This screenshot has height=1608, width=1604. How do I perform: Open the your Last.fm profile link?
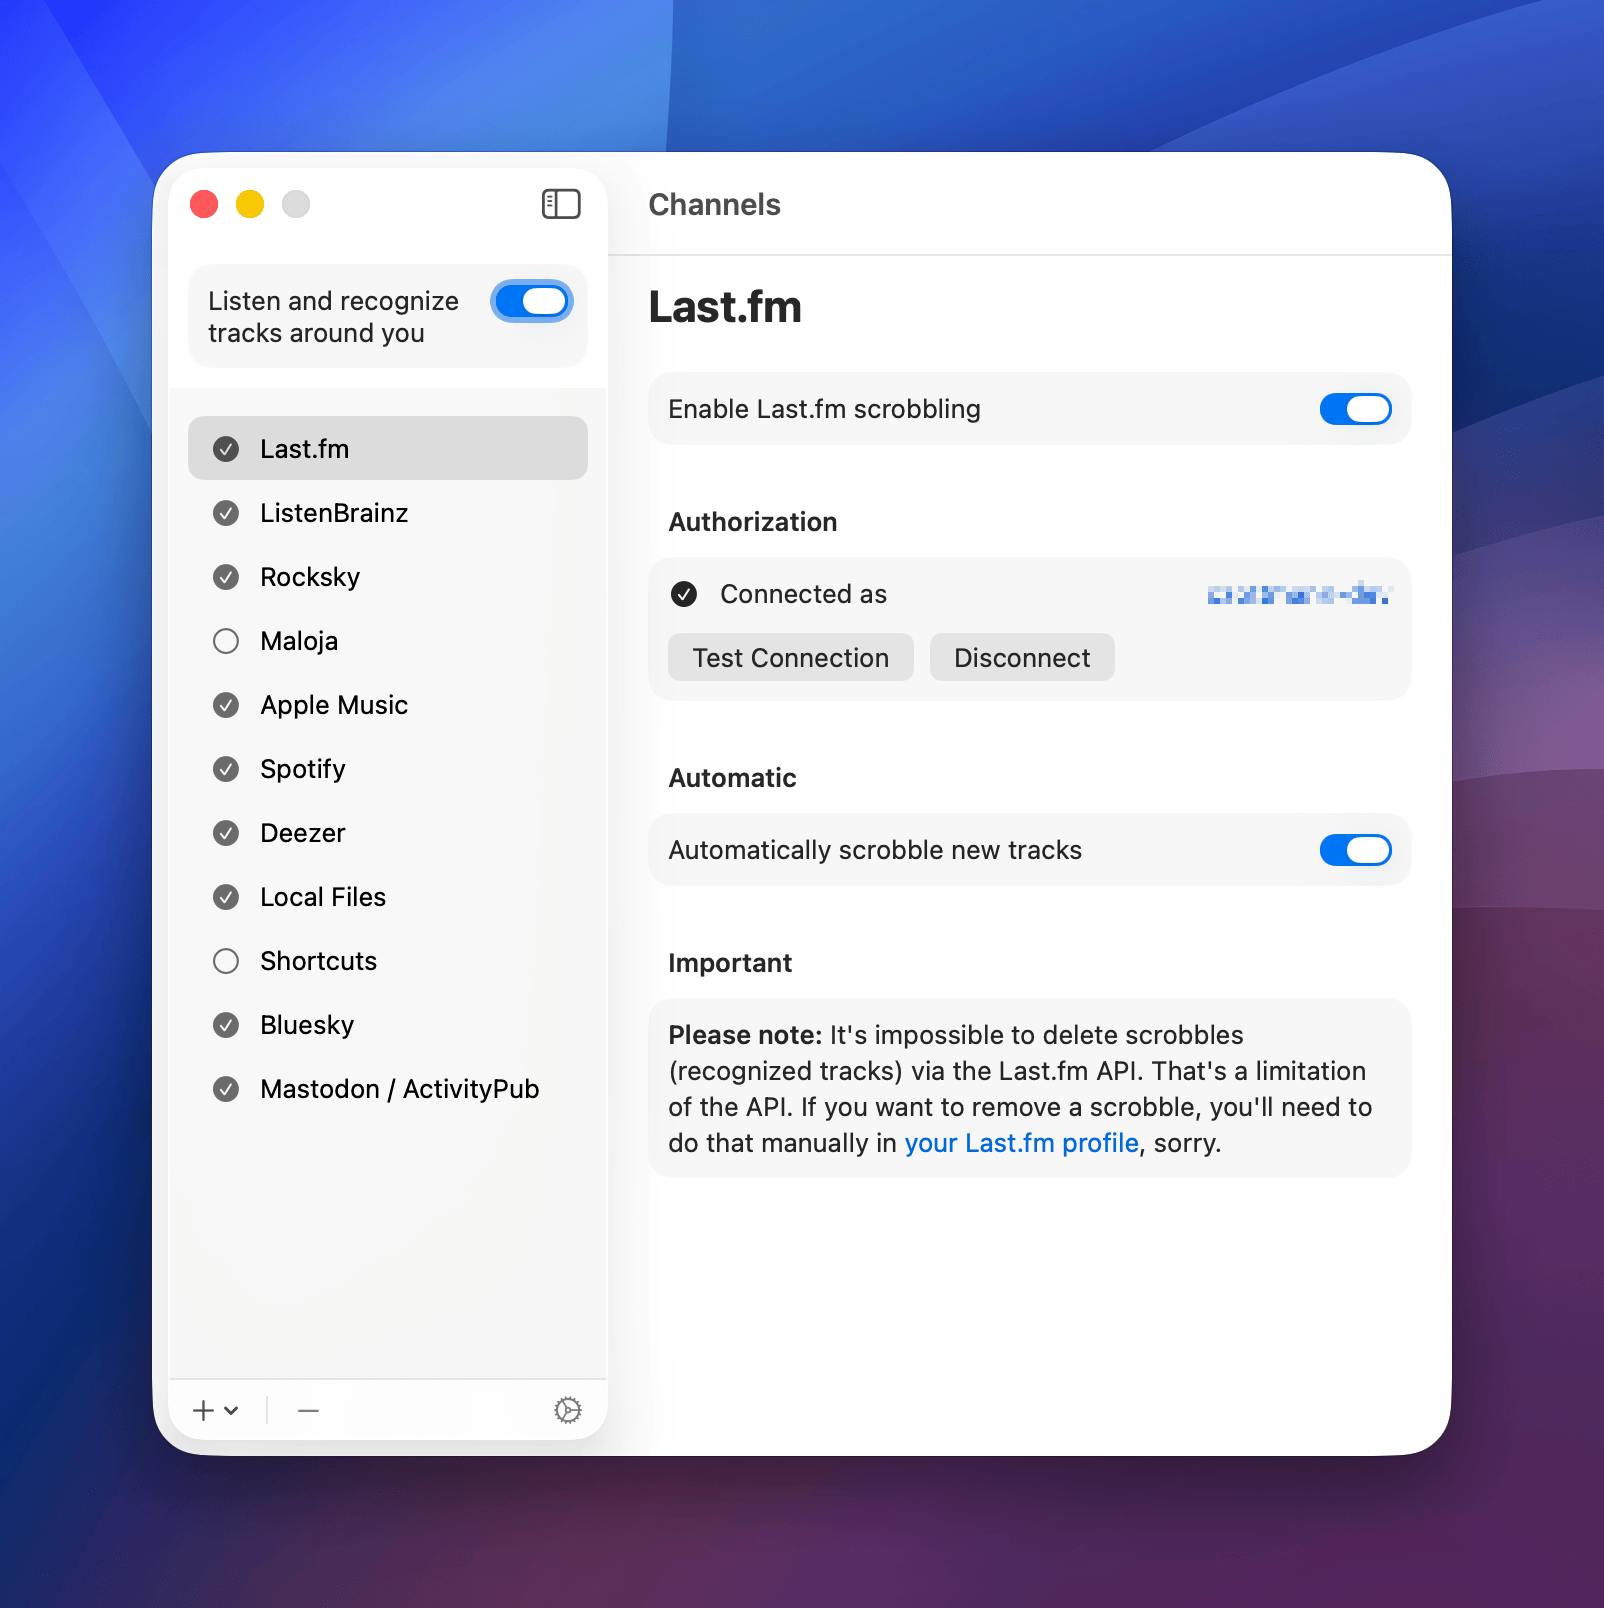(x=1022, y=1143)
